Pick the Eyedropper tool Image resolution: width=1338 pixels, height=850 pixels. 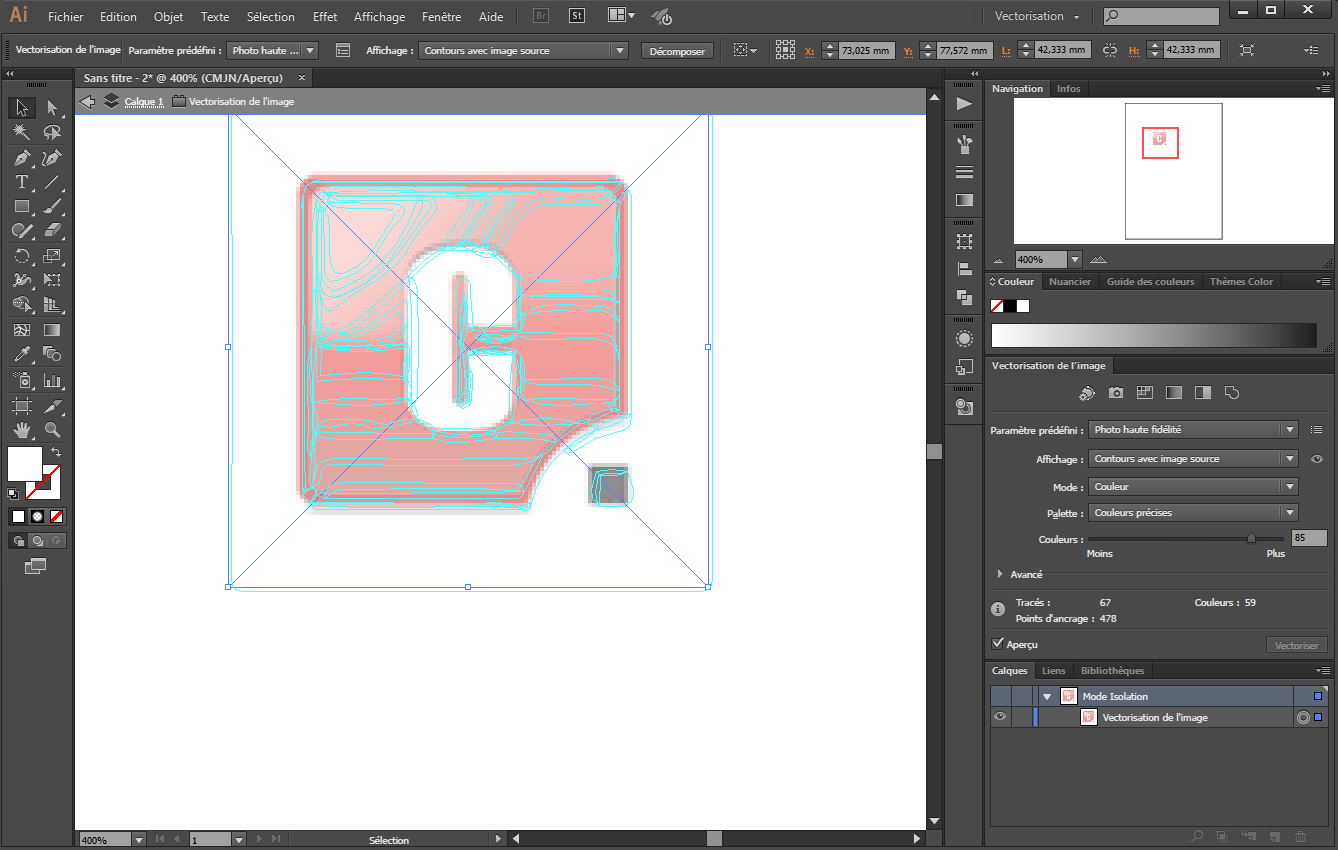(21, 355)
